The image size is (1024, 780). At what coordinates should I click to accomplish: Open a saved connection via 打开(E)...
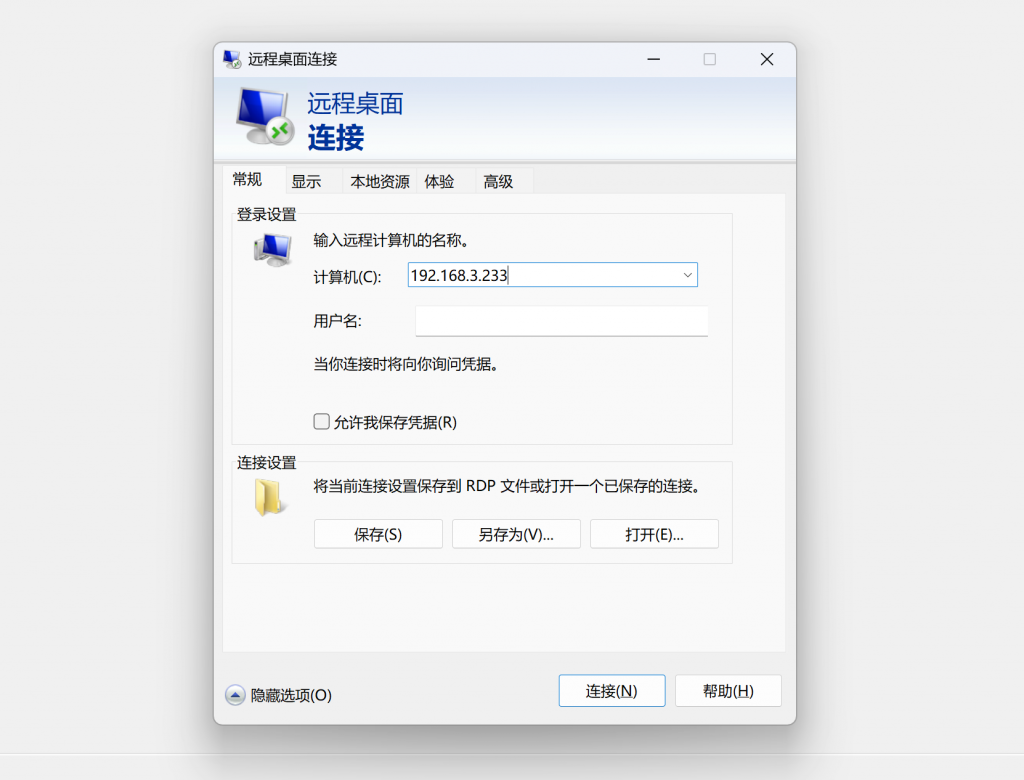point(654,534)
